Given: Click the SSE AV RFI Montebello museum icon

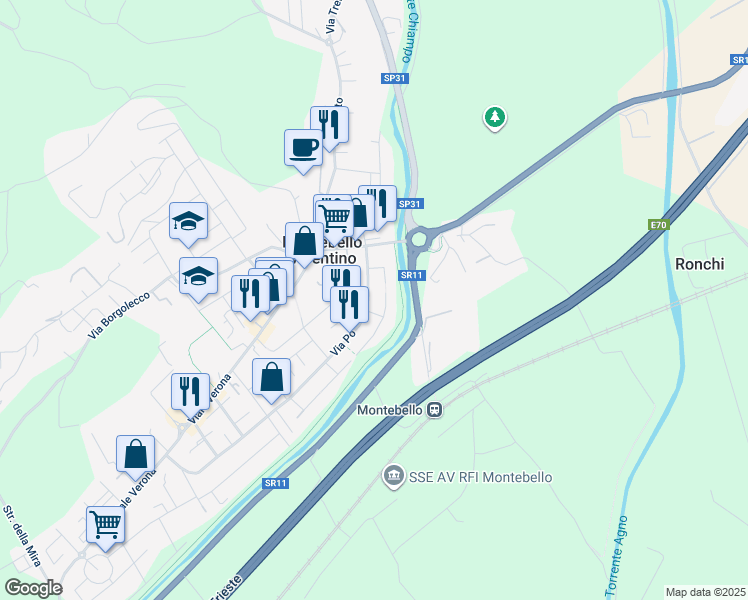Looking at the screenshot, I should pos(394,476).
